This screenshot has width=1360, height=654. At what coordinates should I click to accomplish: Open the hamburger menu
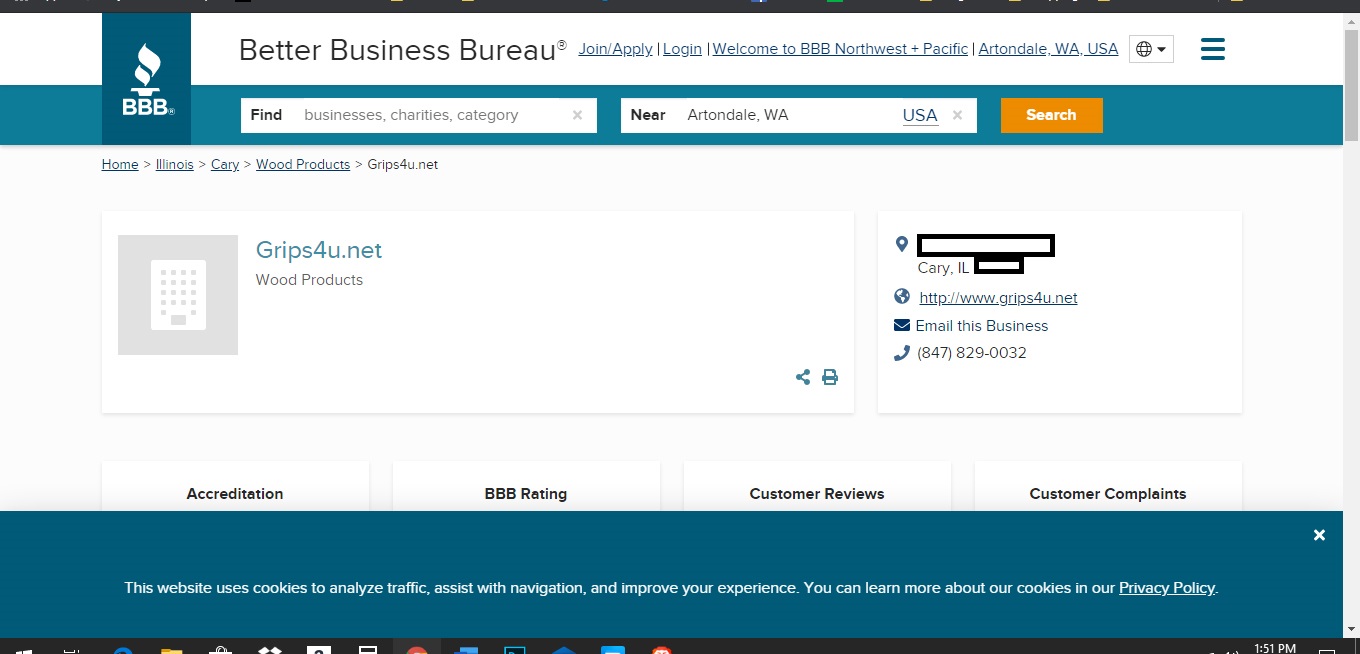1213,49
